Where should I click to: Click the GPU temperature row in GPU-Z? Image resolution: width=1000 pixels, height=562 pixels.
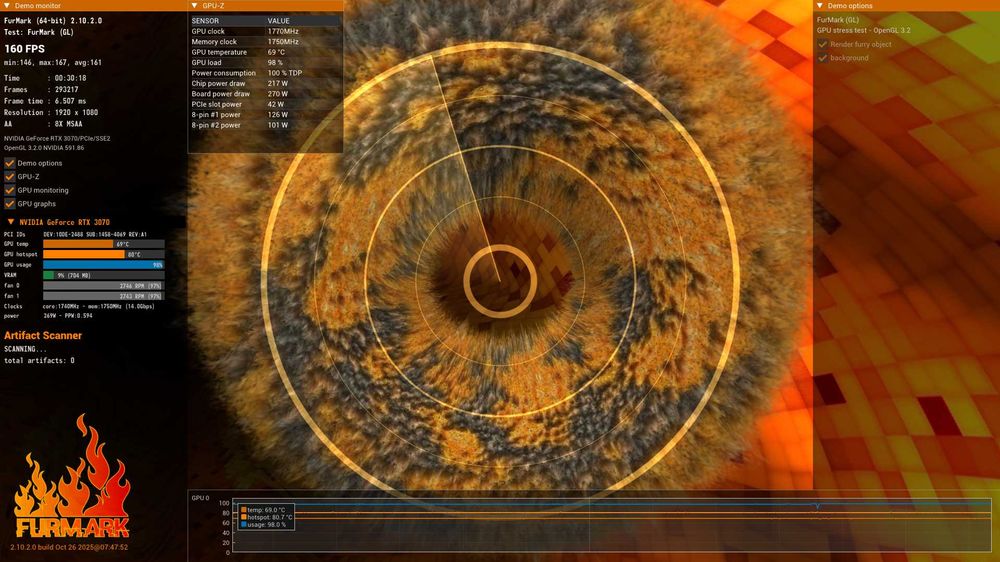tap(265, 52)
